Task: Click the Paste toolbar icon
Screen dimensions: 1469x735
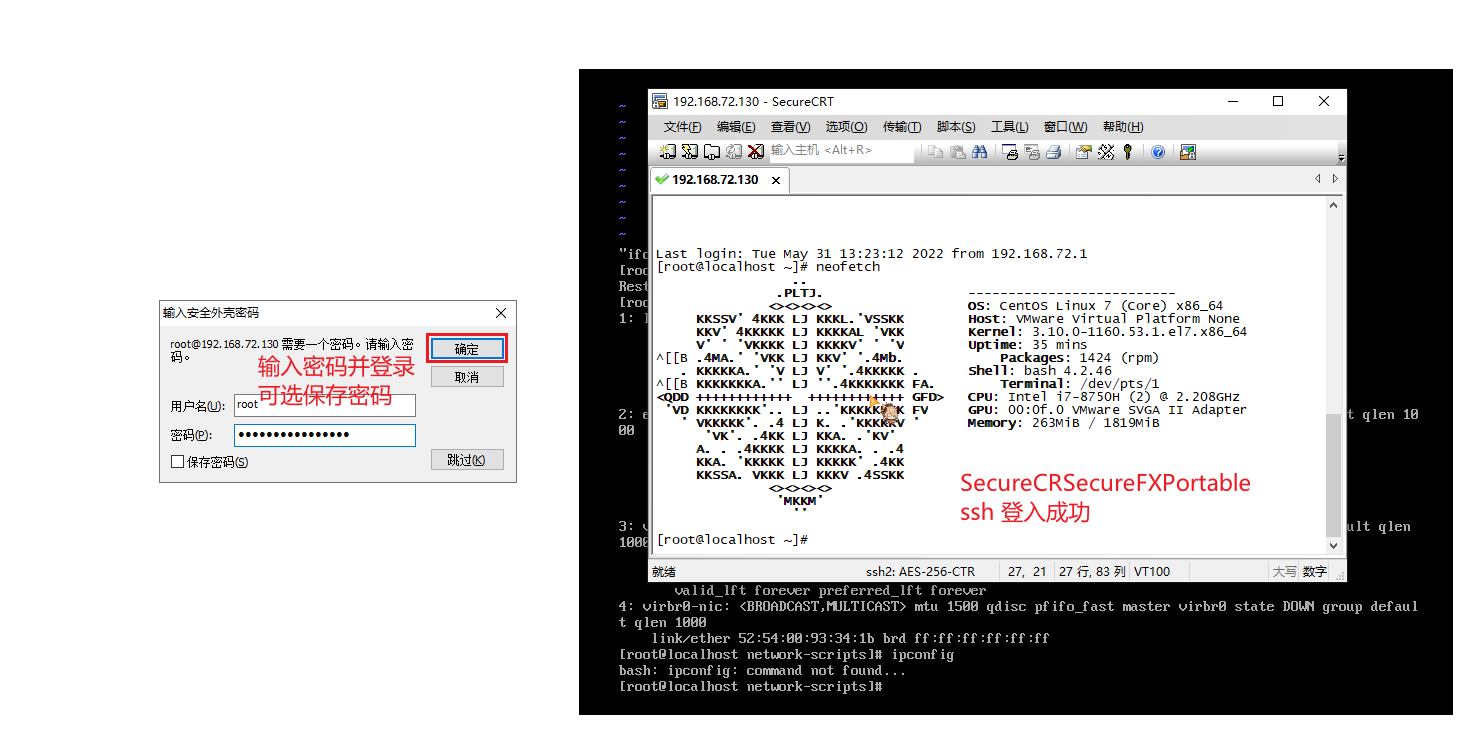Action: tap(958, 151)
